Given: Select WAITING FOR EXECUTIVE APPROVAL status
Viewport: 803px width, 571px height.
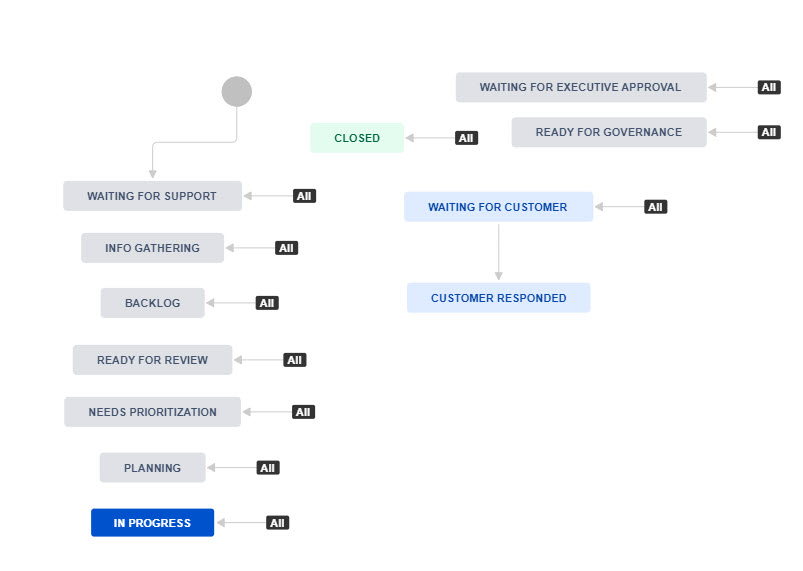Looking at the screenshot, I should [581, 87].
